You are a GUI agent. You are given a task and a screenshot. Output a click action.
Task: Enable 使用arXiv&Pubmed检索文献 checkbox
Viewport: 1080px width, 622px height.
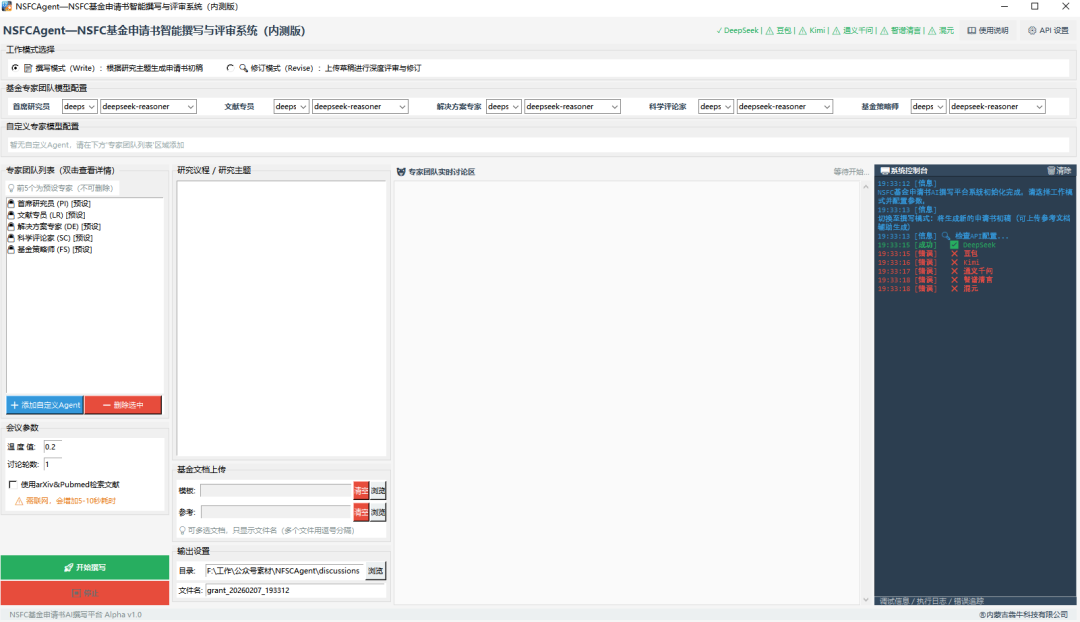pyautogui.click(x=13, y=485)
